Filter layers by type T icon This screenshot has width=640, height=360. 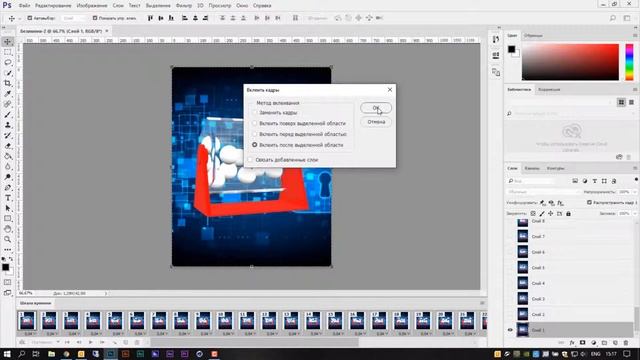pos(594,181)
